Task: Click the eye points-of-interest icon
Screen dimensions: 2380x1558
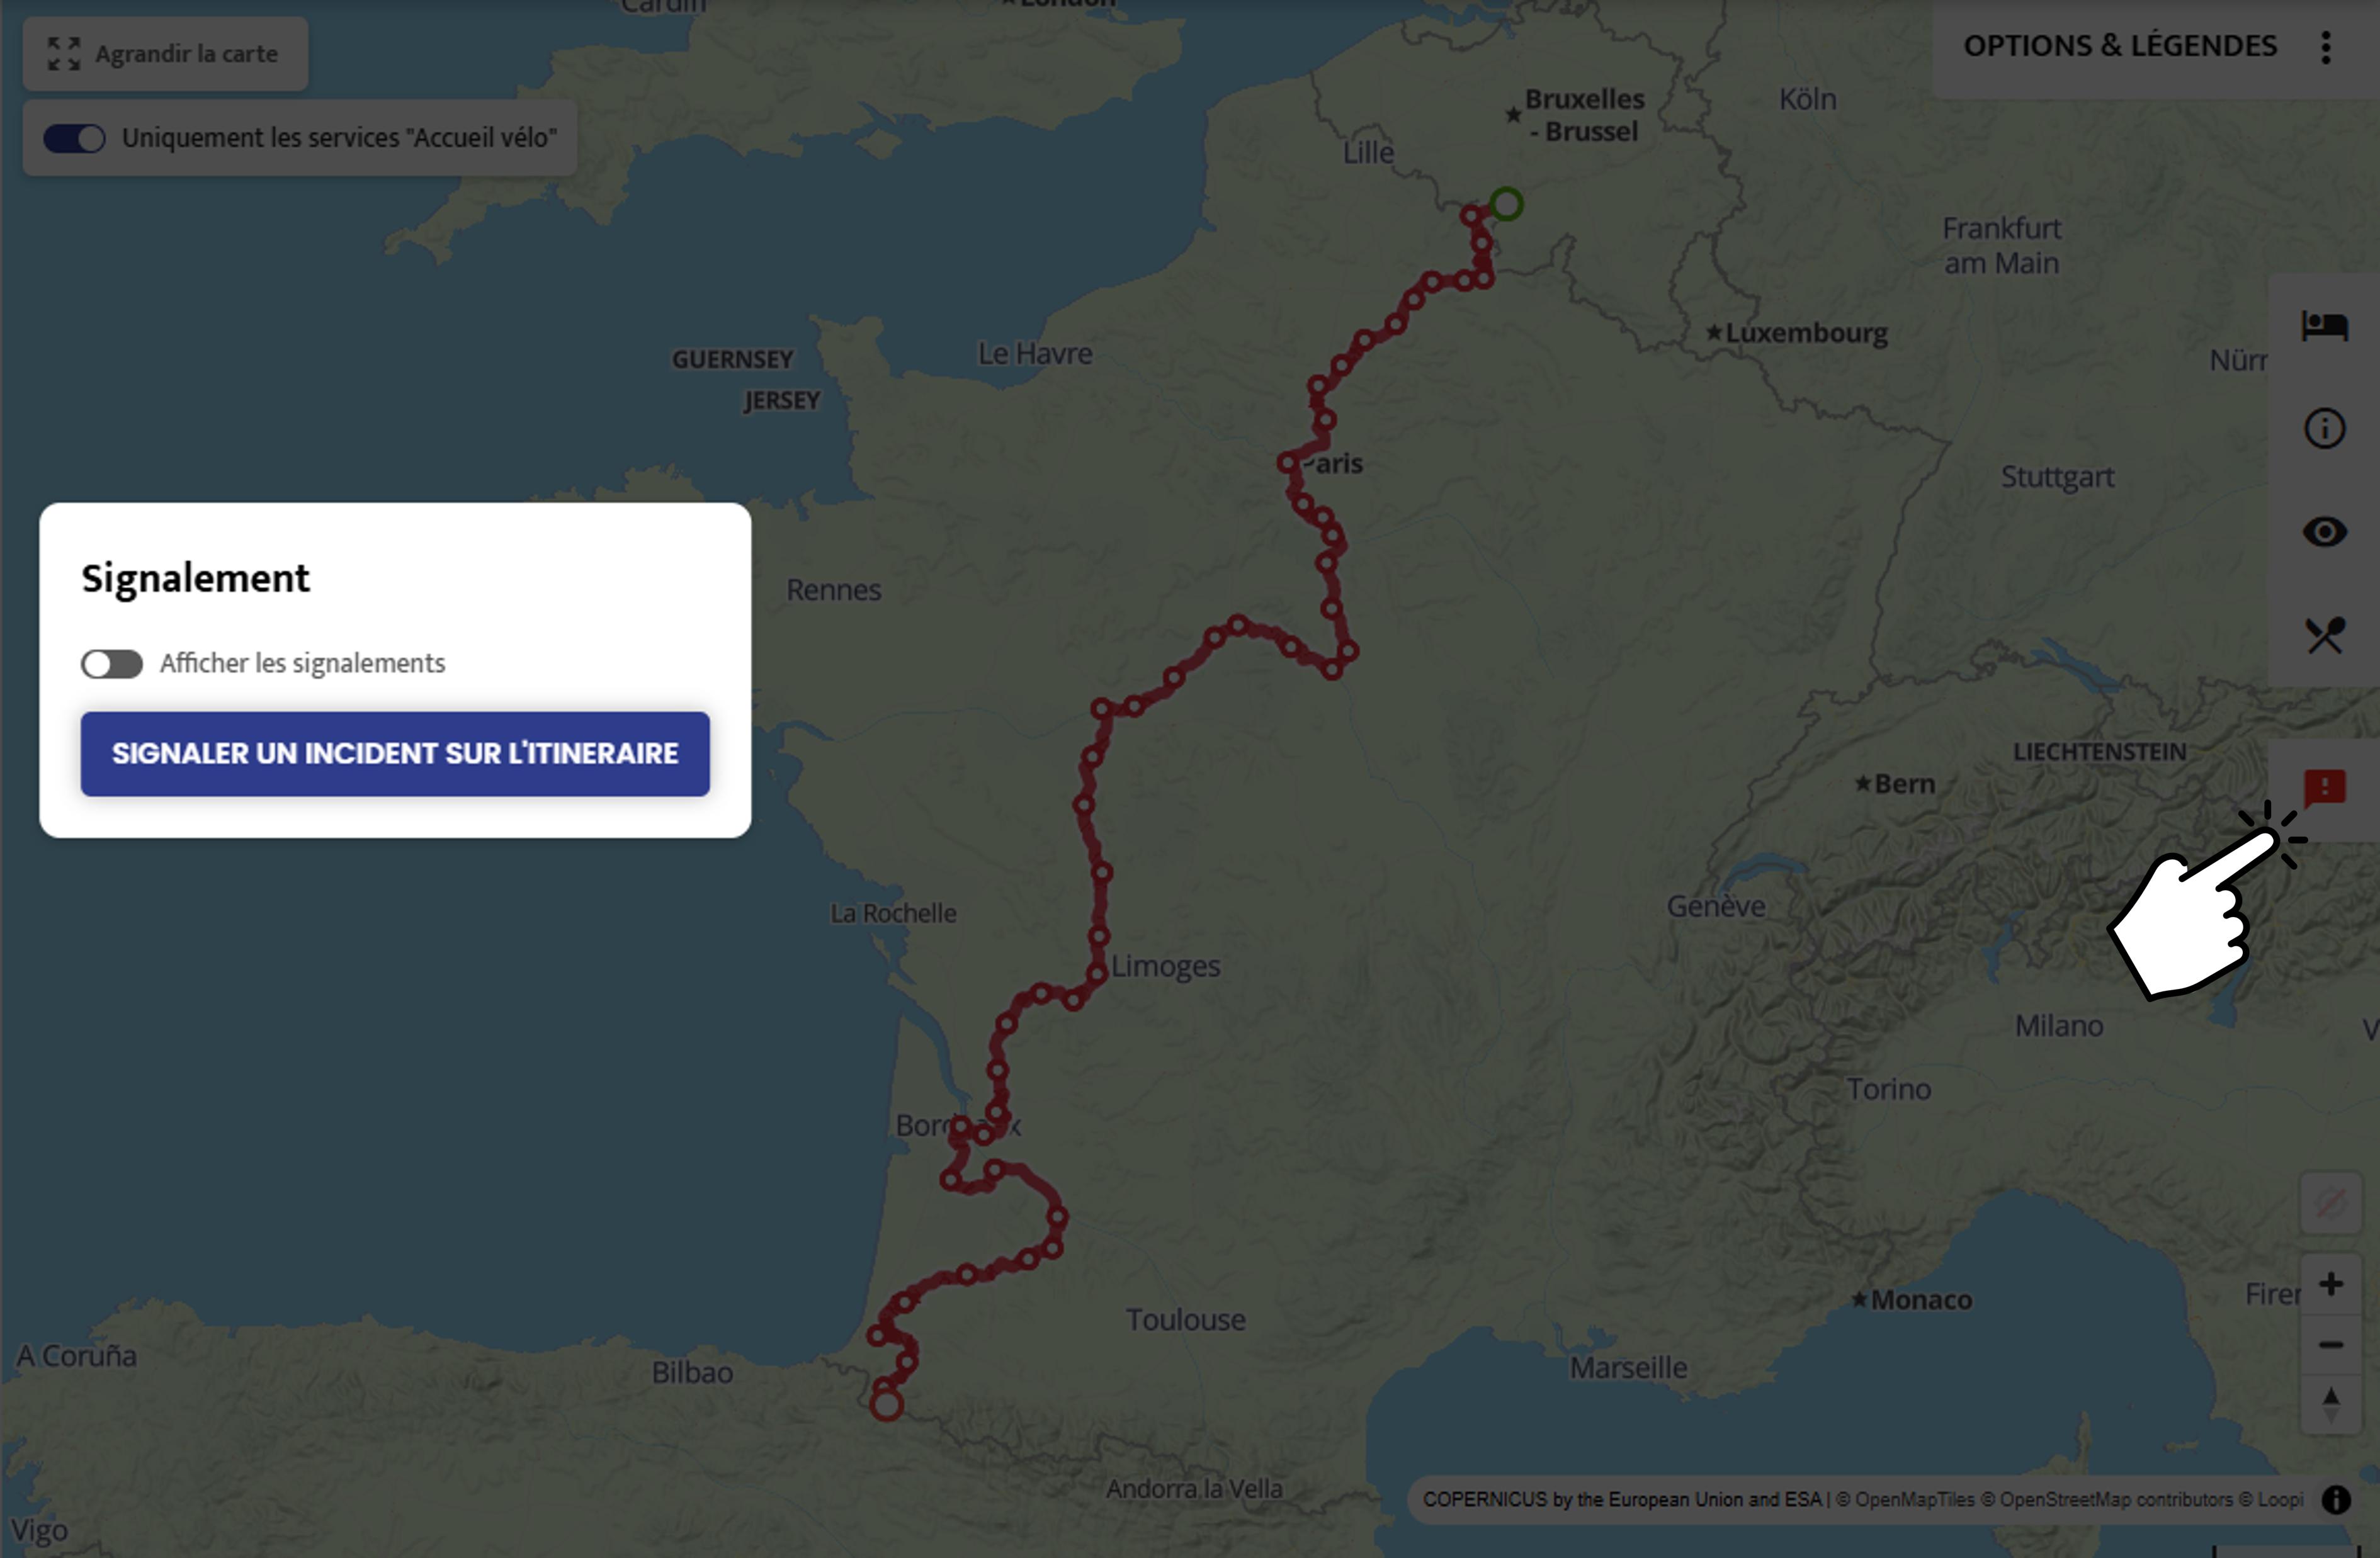Action: pyautogui.click(x=2324, y=532)
